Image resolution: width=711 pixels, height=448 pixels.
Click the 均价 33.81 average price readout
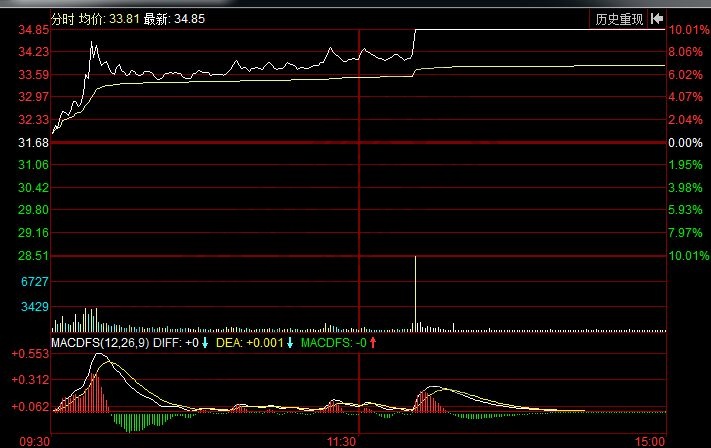113,19
